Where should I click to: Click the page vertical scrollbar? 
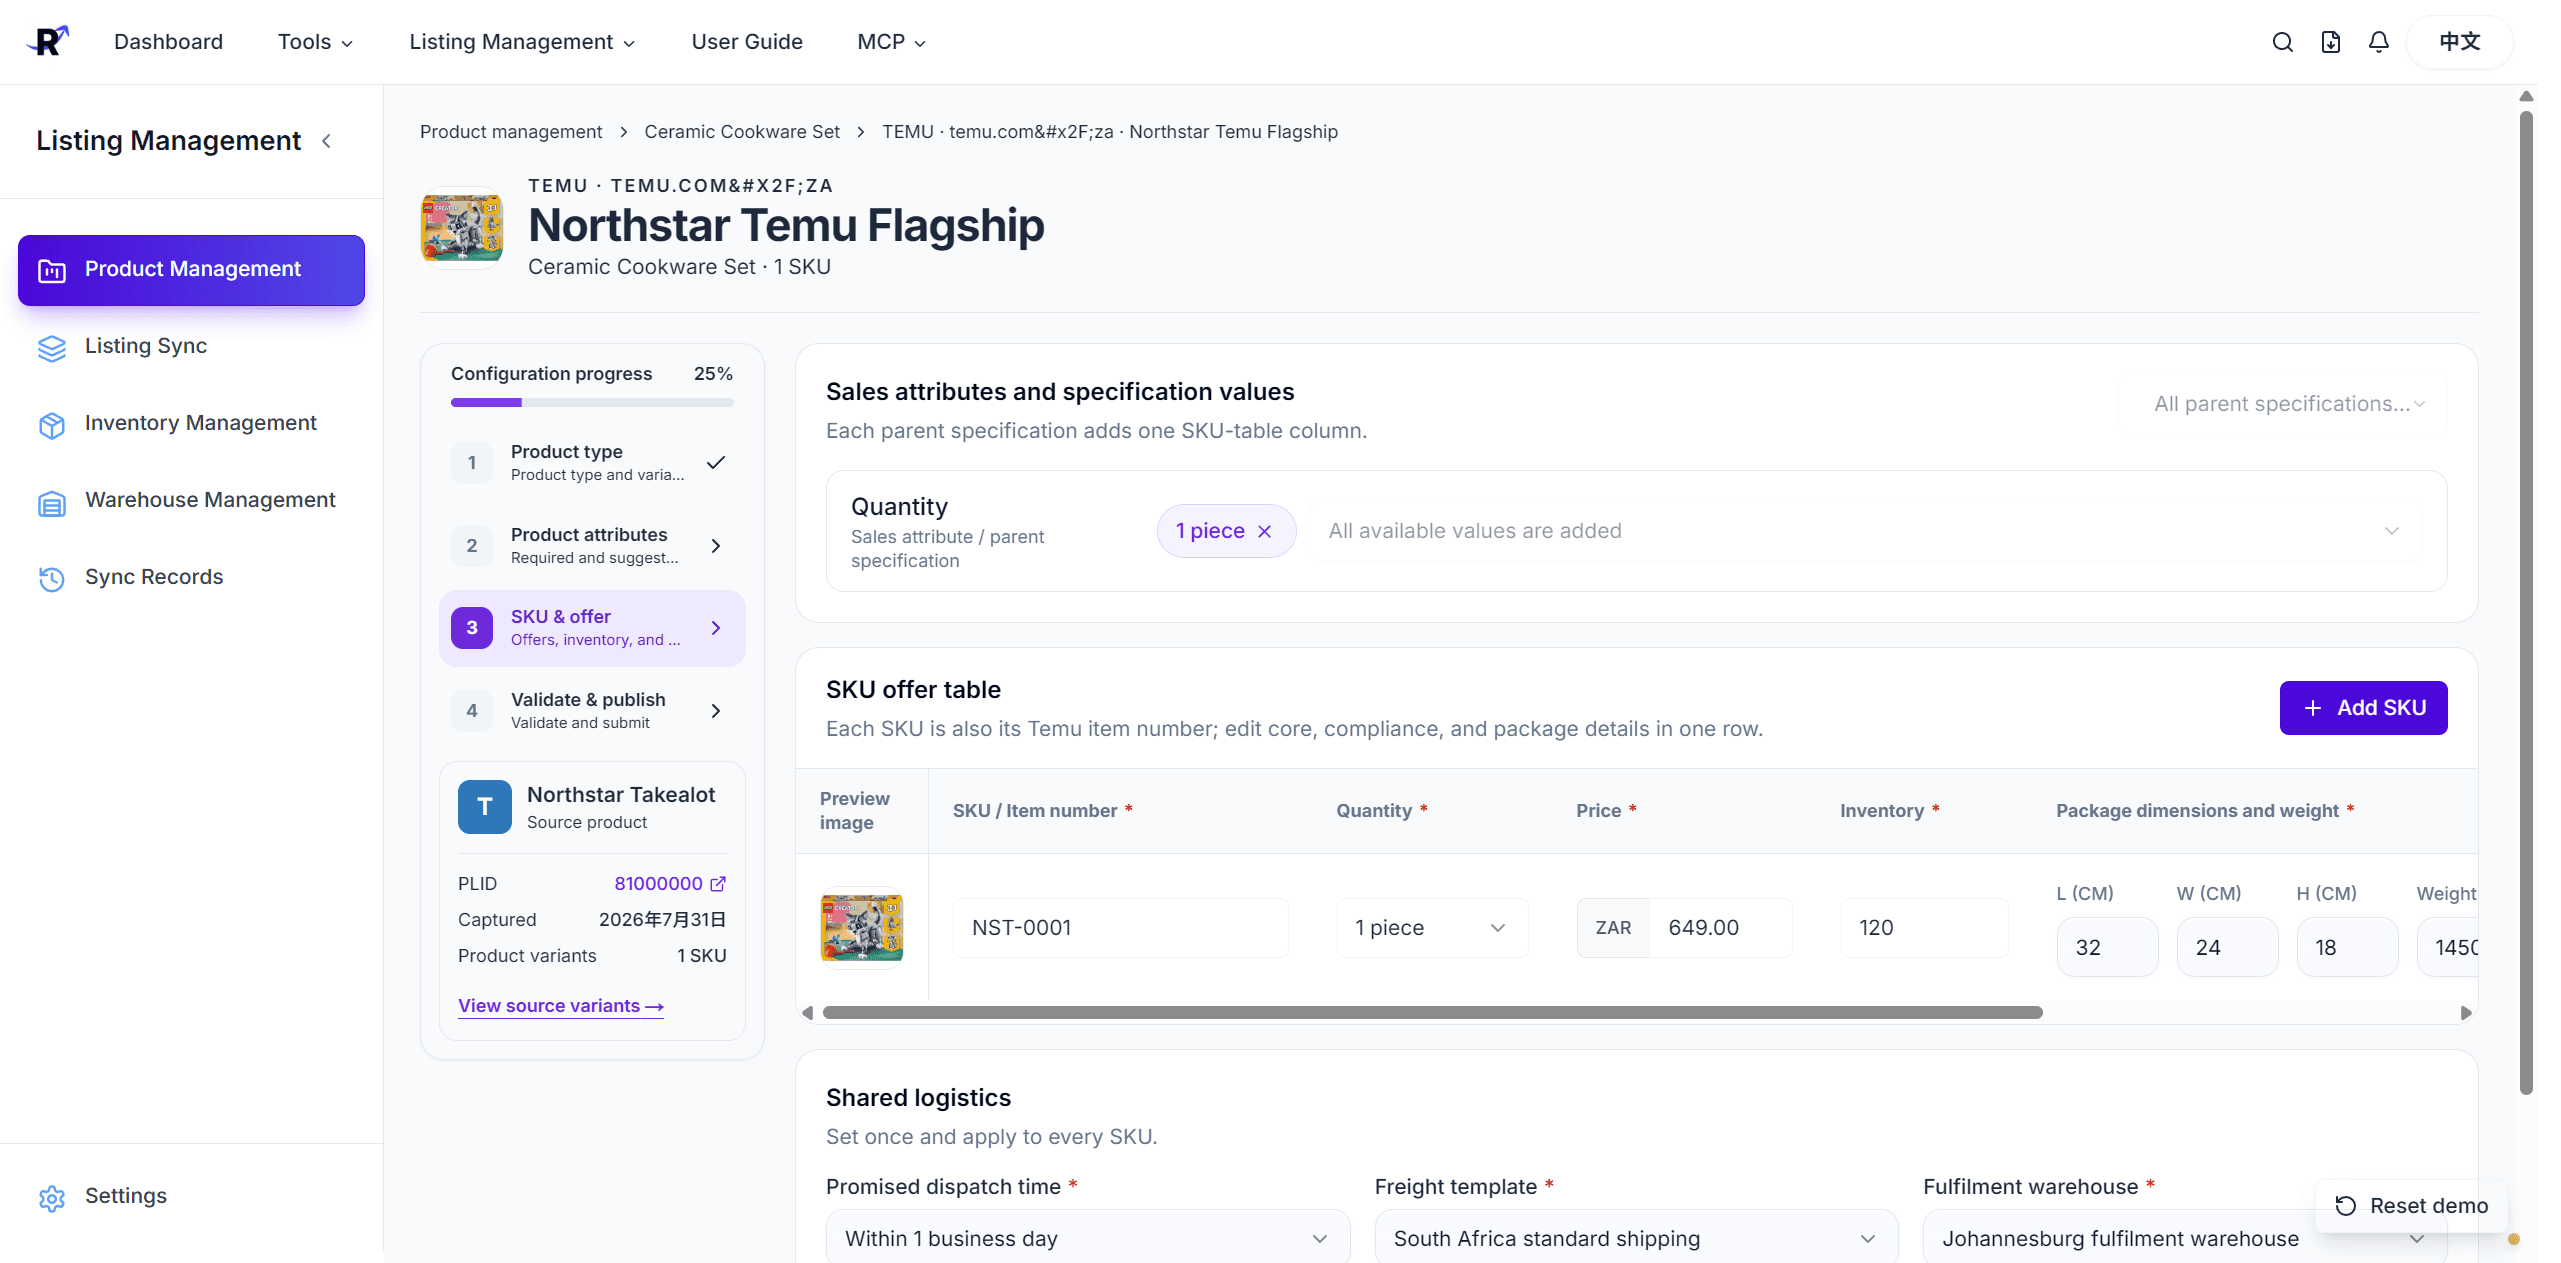click(2526, 603)
